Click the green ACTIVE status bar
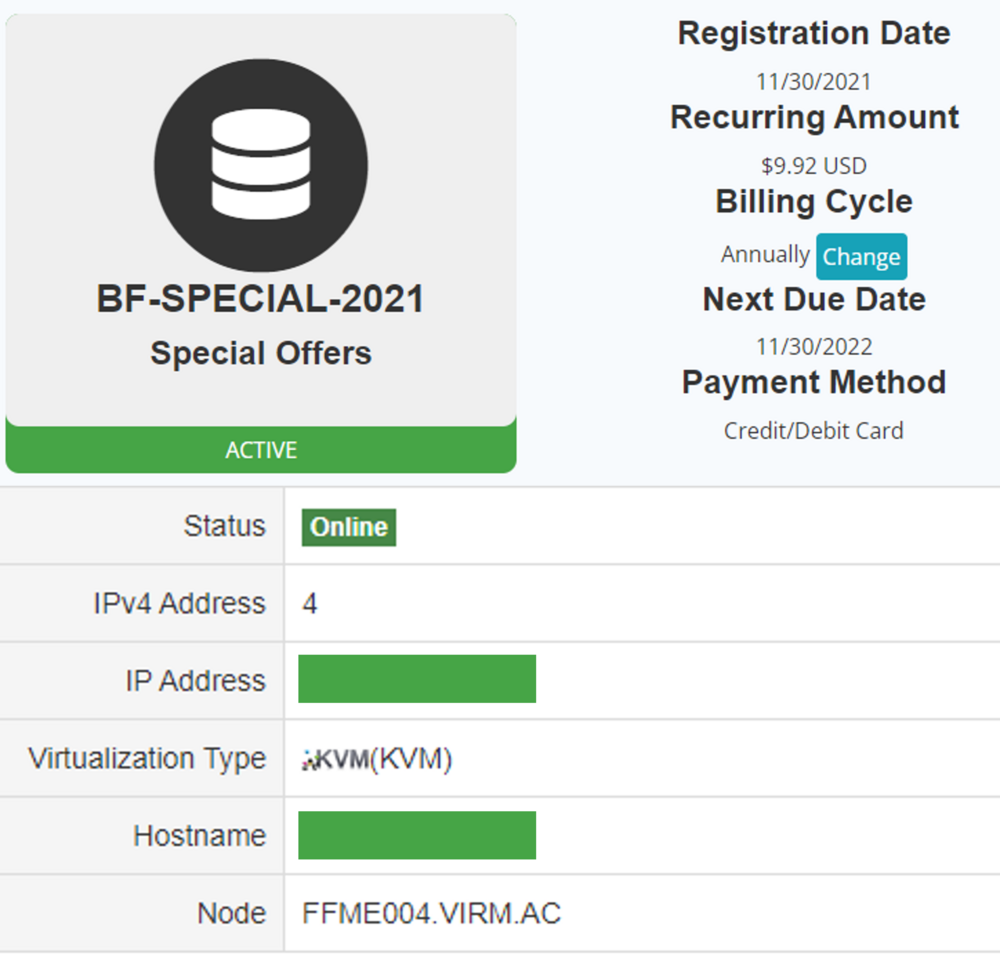This screenshot has height=959, width=1000. point(261,450)
